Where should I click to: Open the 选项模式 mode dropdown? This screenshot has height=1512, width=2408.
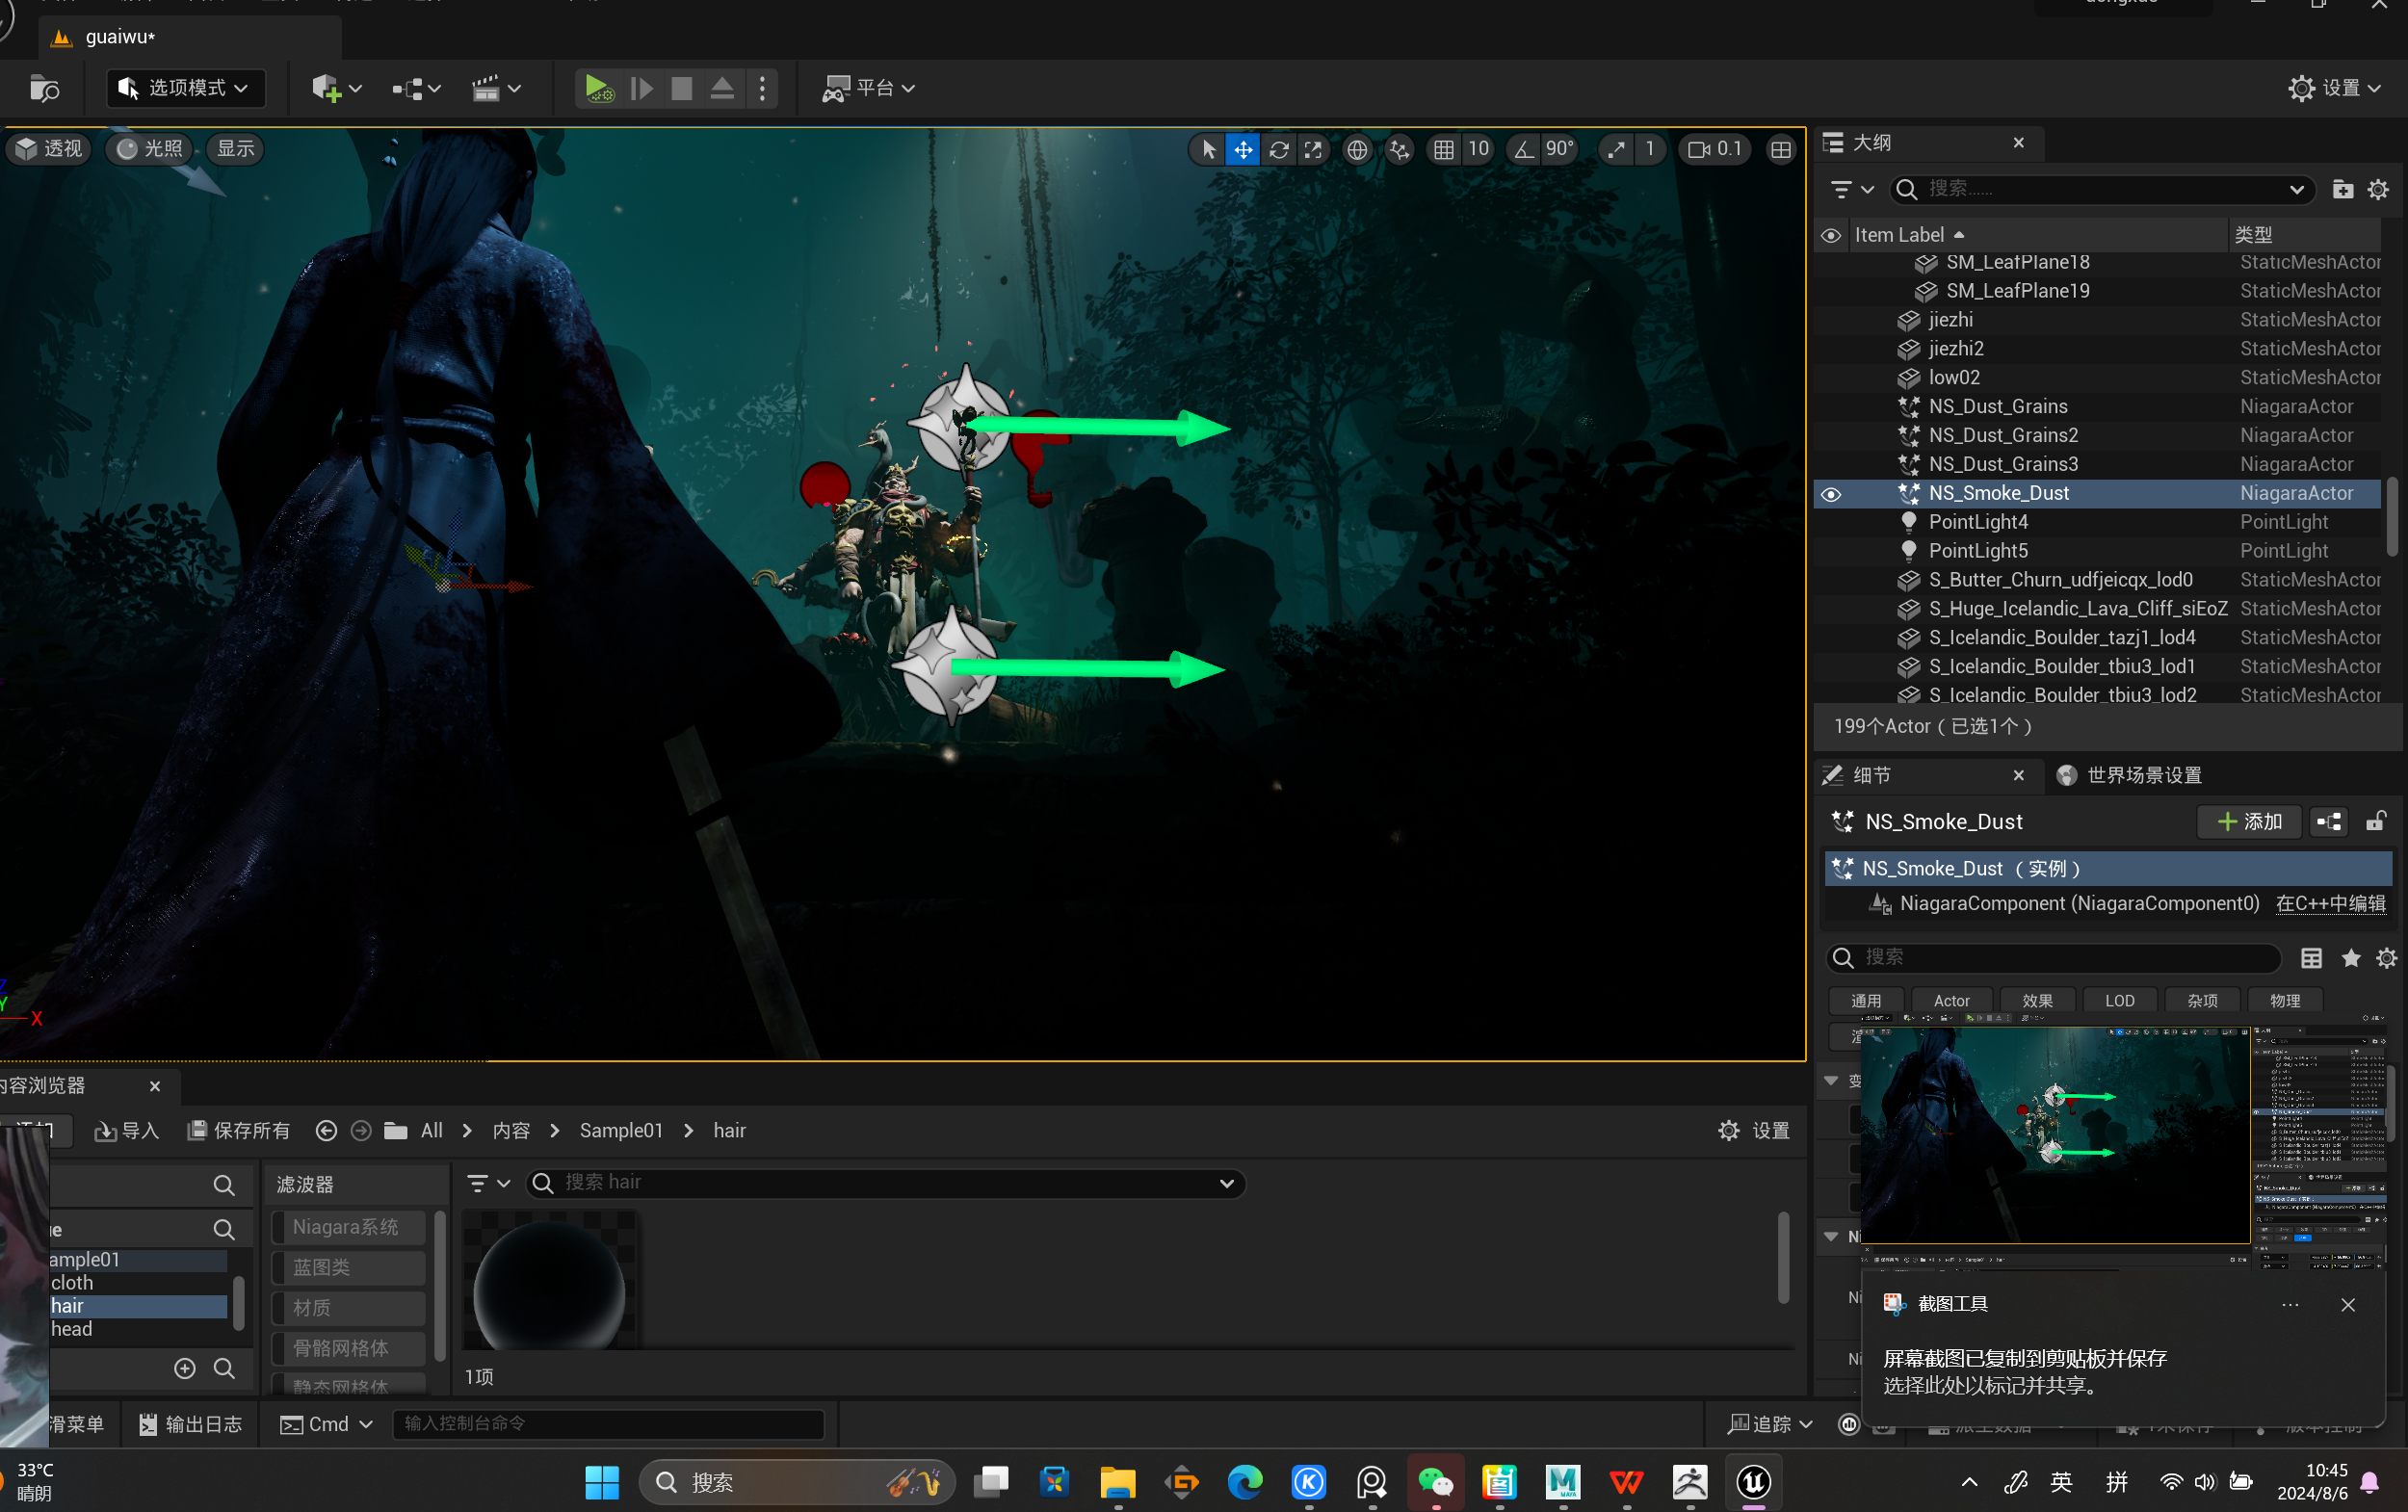coord(186,88)
